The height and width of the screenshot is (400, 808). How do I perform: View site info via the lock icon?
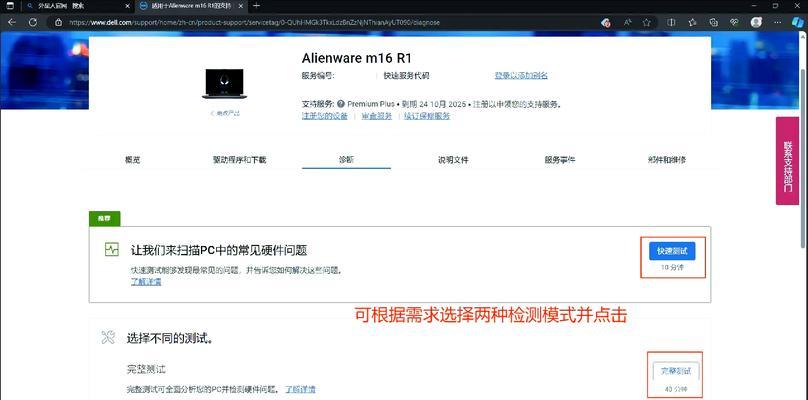(x=58, y=23)
